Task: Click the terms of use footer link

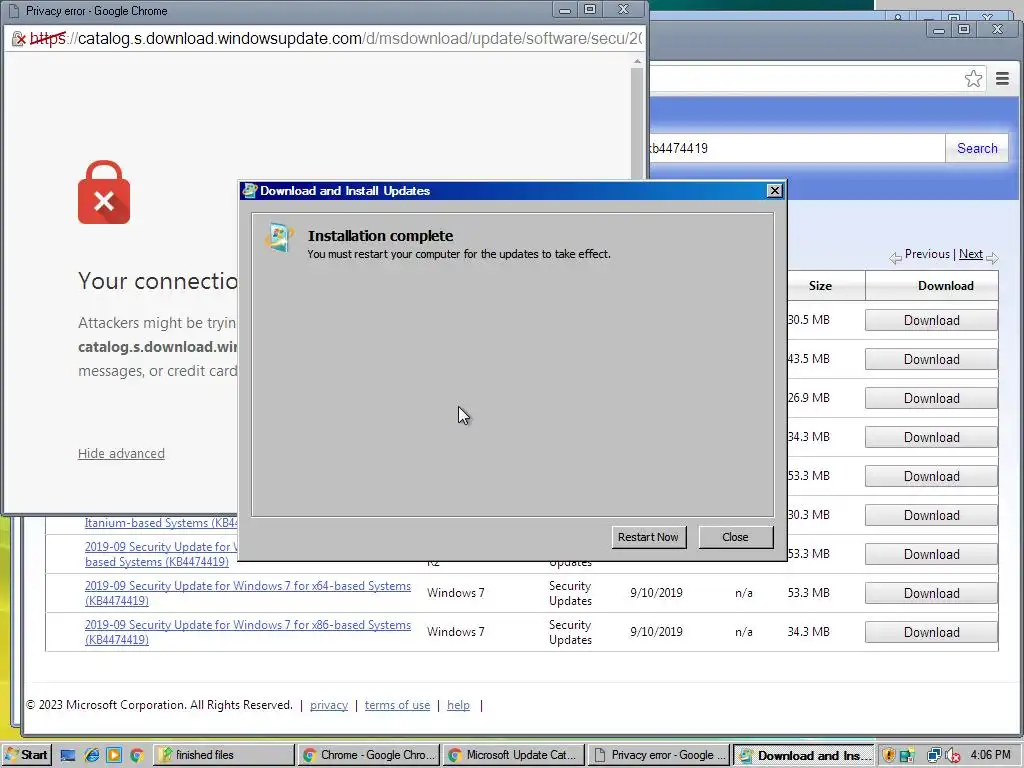Action: coord(397,705)
